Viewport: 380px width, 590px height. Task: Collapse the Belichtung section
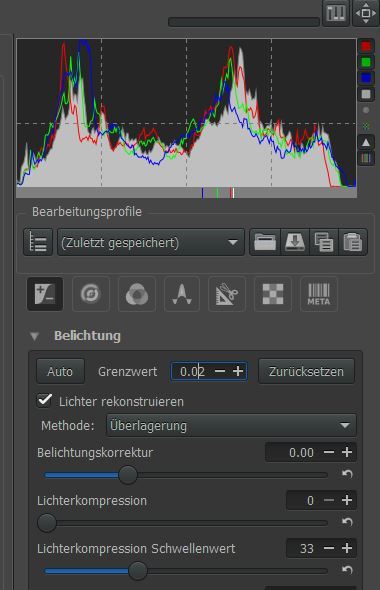(x=35, y=336)
